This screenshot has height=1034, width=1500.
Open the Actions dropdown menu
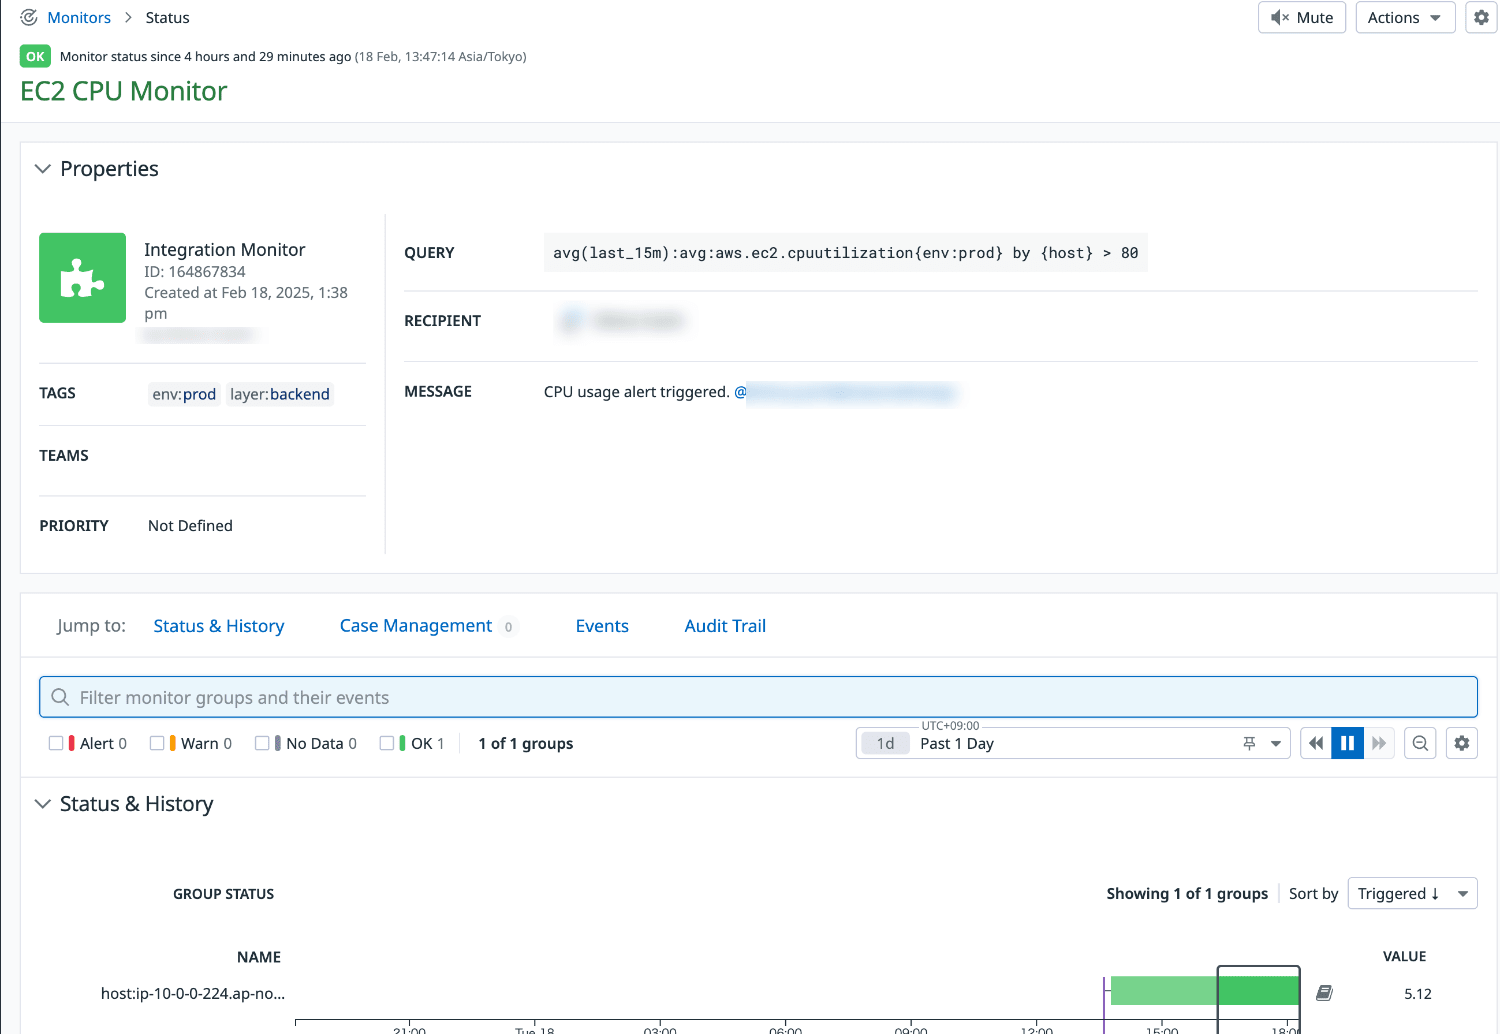coord(1405,18)
